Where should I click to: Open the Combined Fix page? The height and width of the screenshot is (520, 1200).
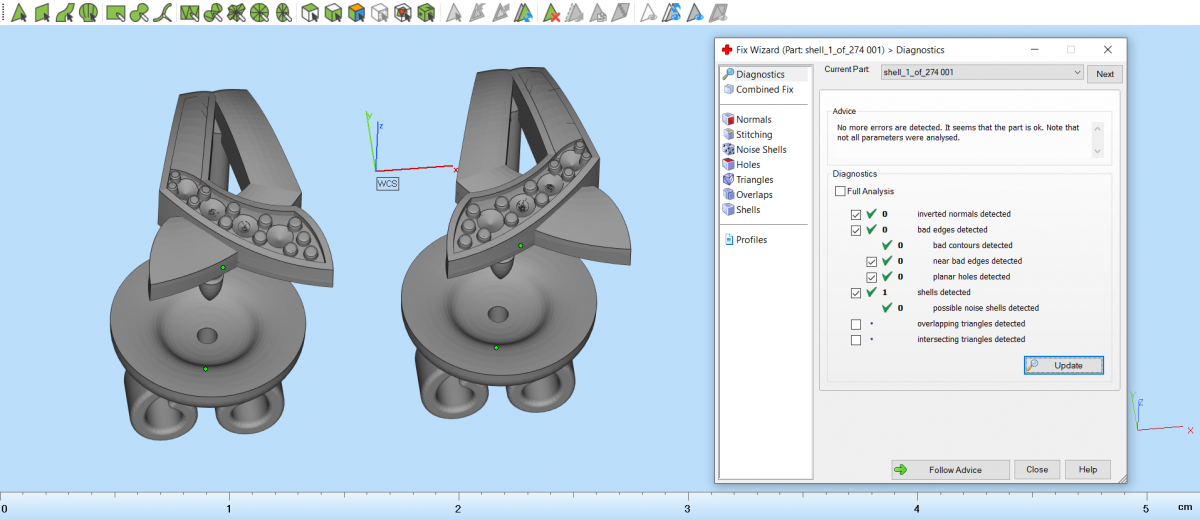click(x=764, y=90)
